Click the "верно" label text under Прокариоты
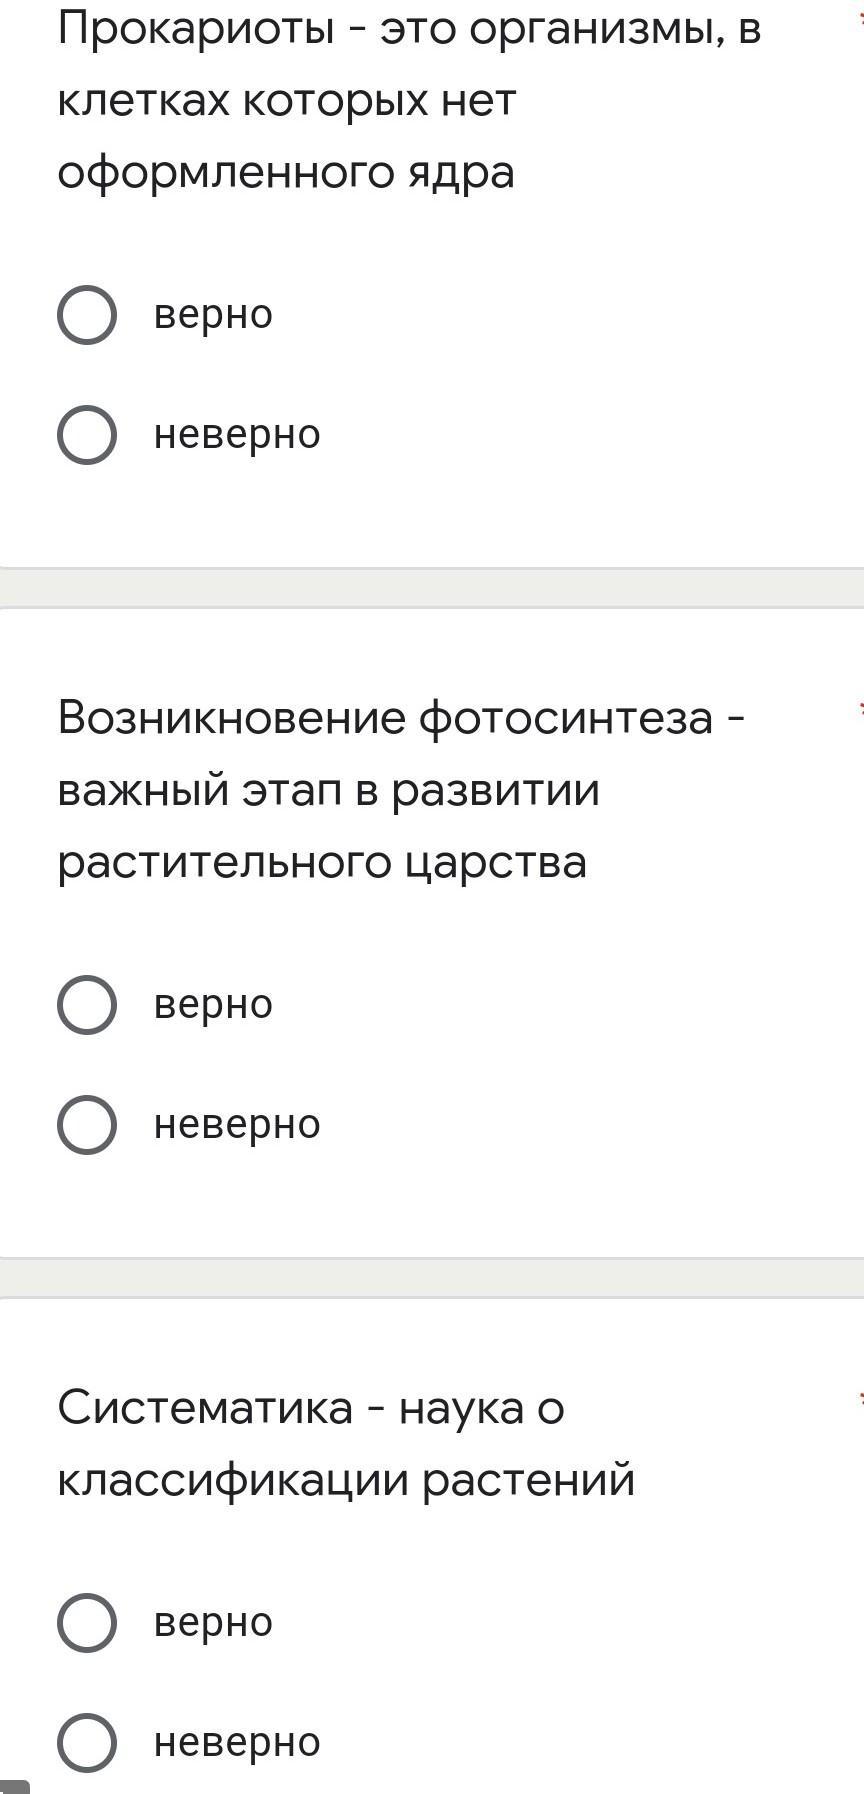The width and height of the screenshot is (864, 1794). tap(213, 315)
